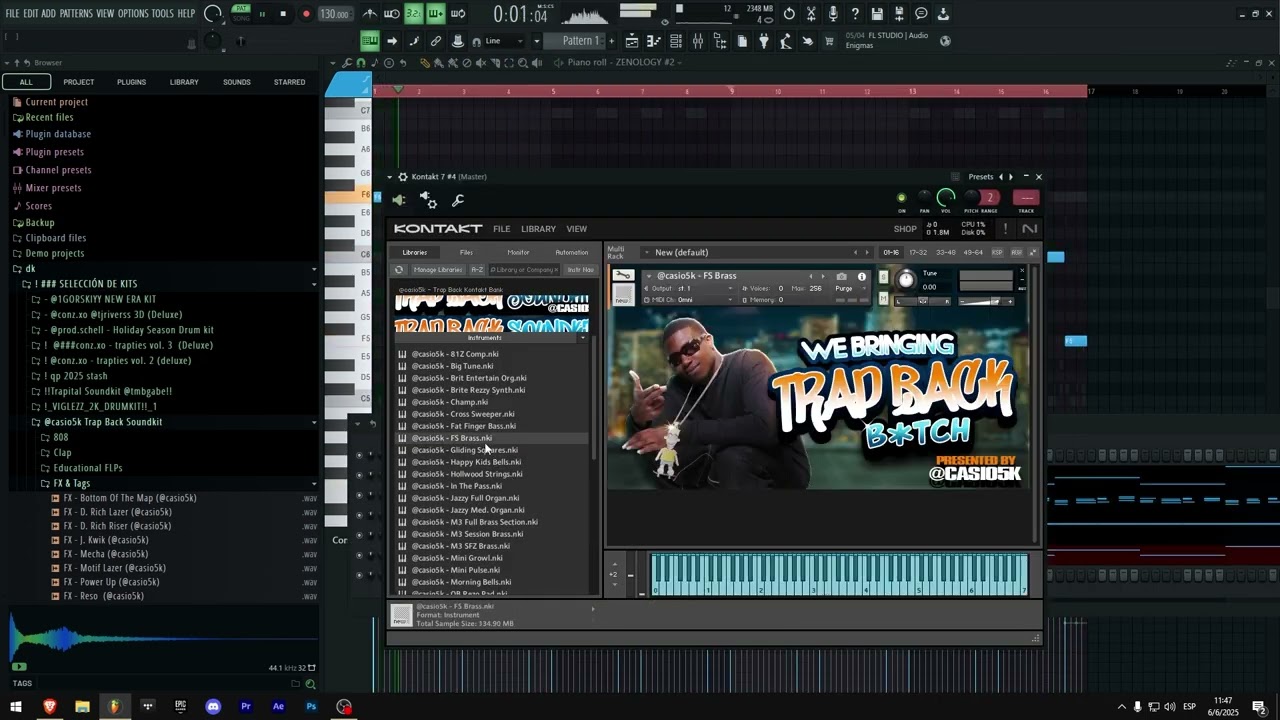
Task: Open the instrument wrench edit icon
Action: (x=623, y=275)
